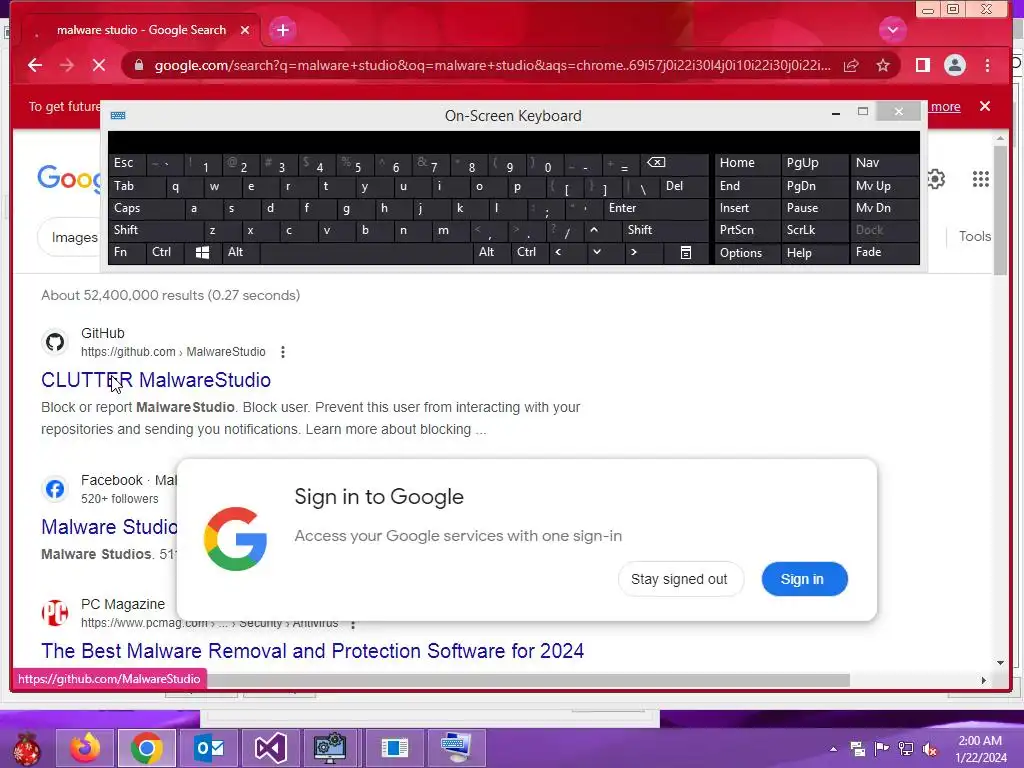
Task: Go back using Chrome's back arrow
Action: [35, 65]
